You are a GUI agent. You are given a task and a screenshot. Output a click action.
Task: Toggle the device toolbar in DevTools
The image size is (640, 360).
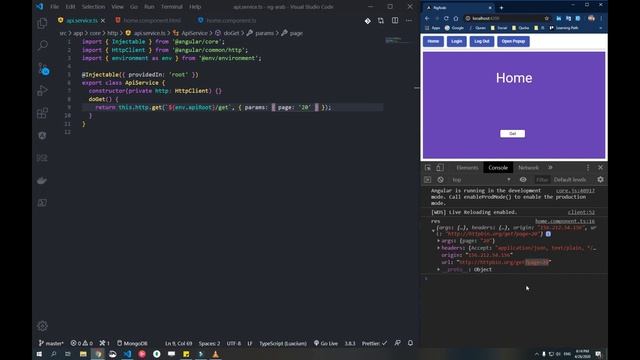coord(440,168)
